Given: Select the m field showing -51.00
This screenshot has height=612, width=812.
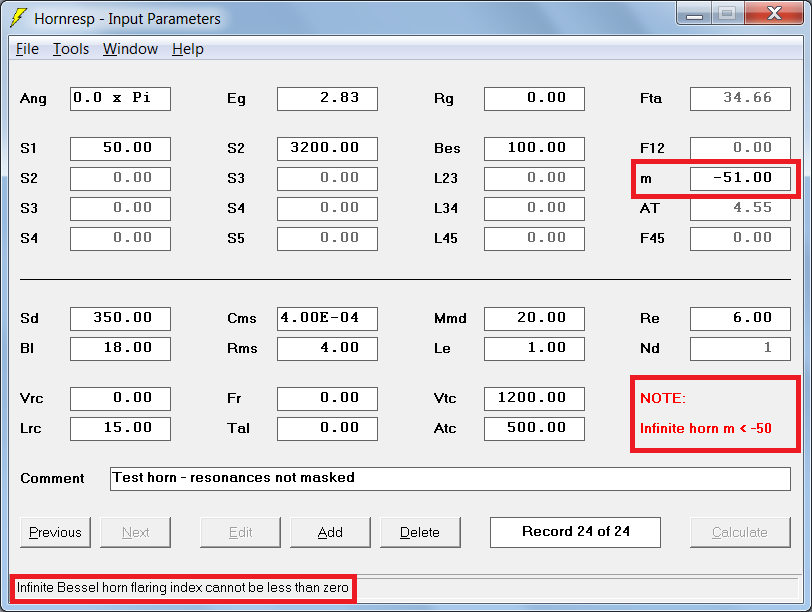Looking at the screenshot, I should [x=740, y=179].
